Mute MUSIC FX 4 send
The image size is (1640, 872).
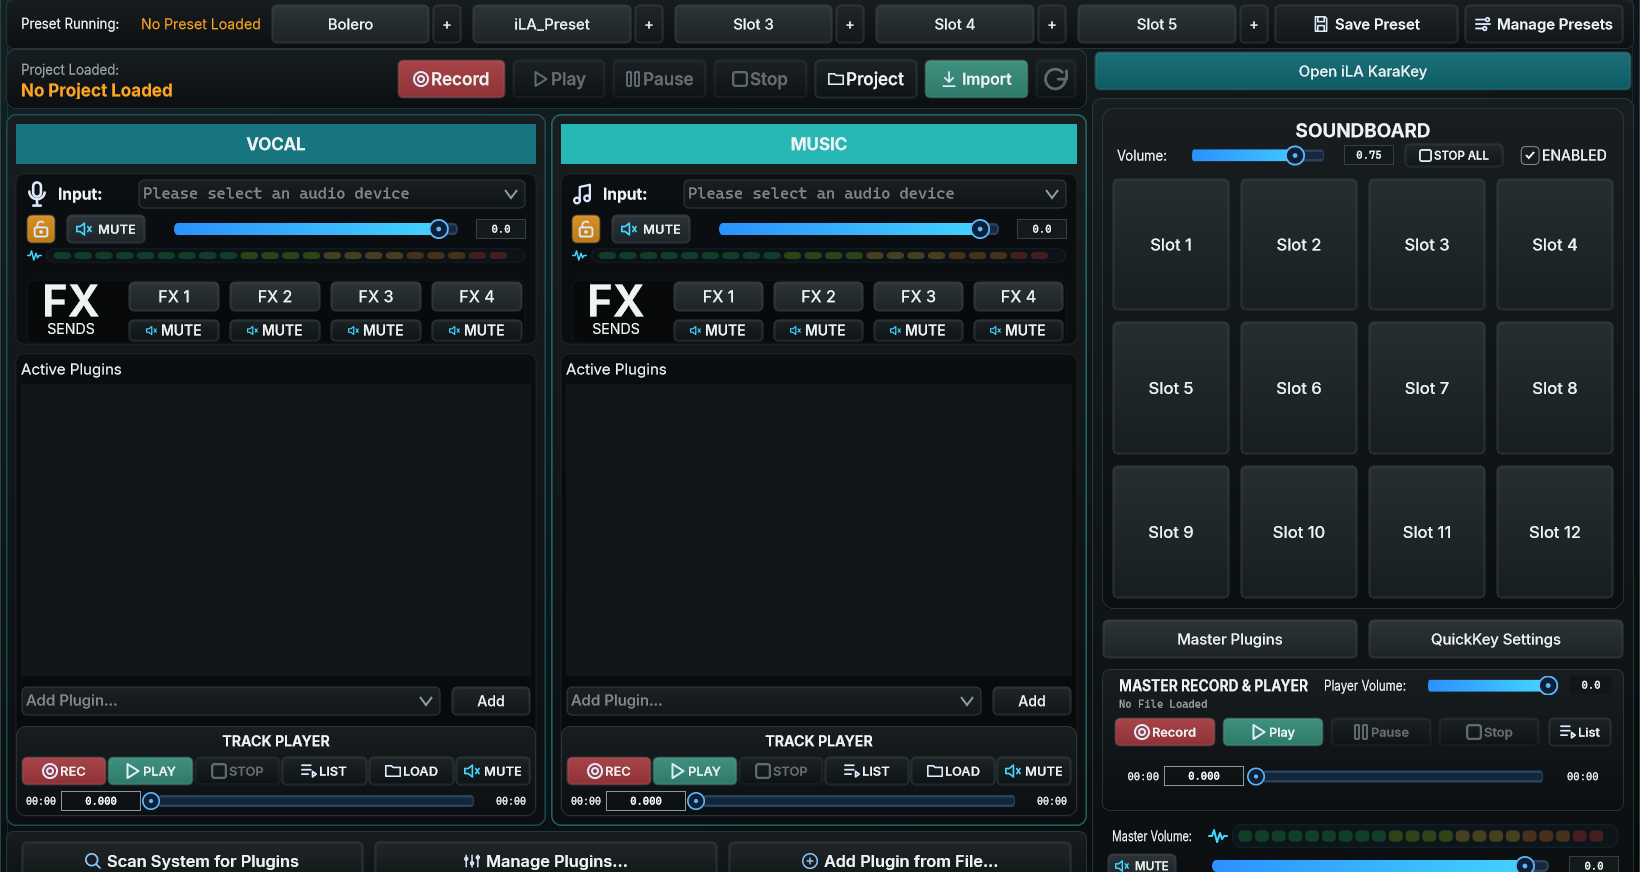[1018, 330]
